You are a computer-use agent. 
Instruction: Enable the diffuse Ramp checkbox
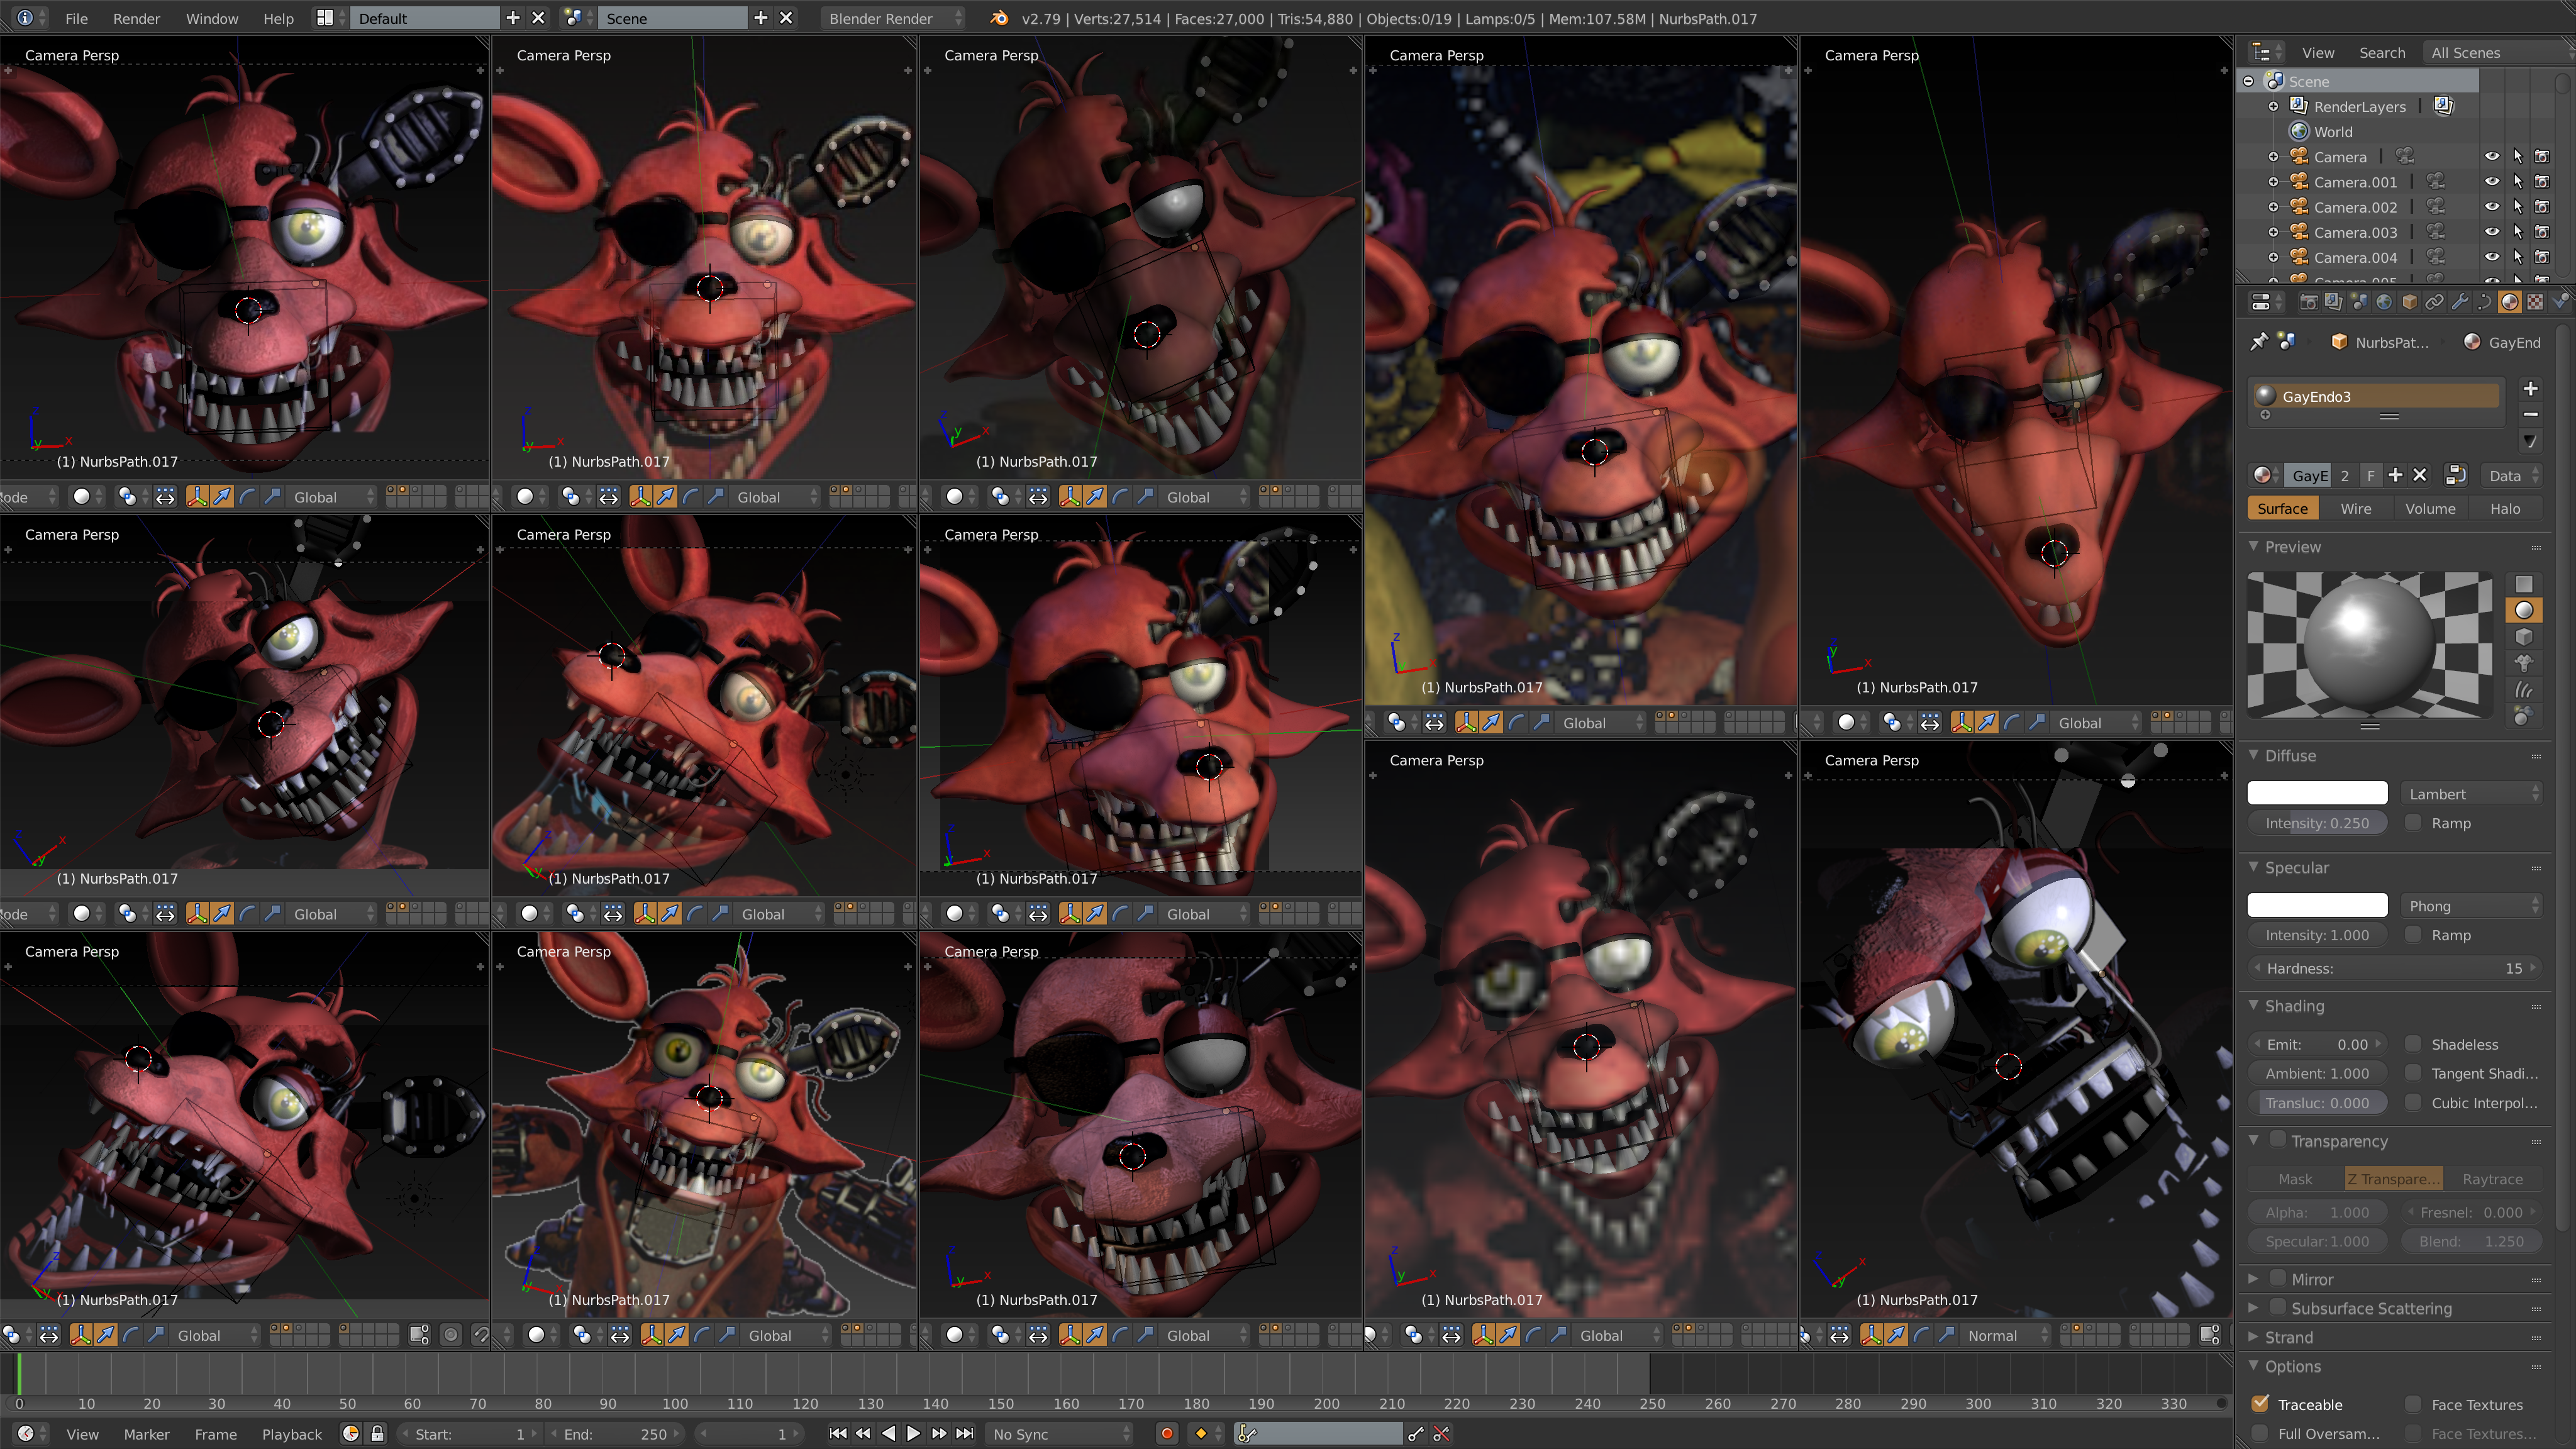click(2413, 823)
